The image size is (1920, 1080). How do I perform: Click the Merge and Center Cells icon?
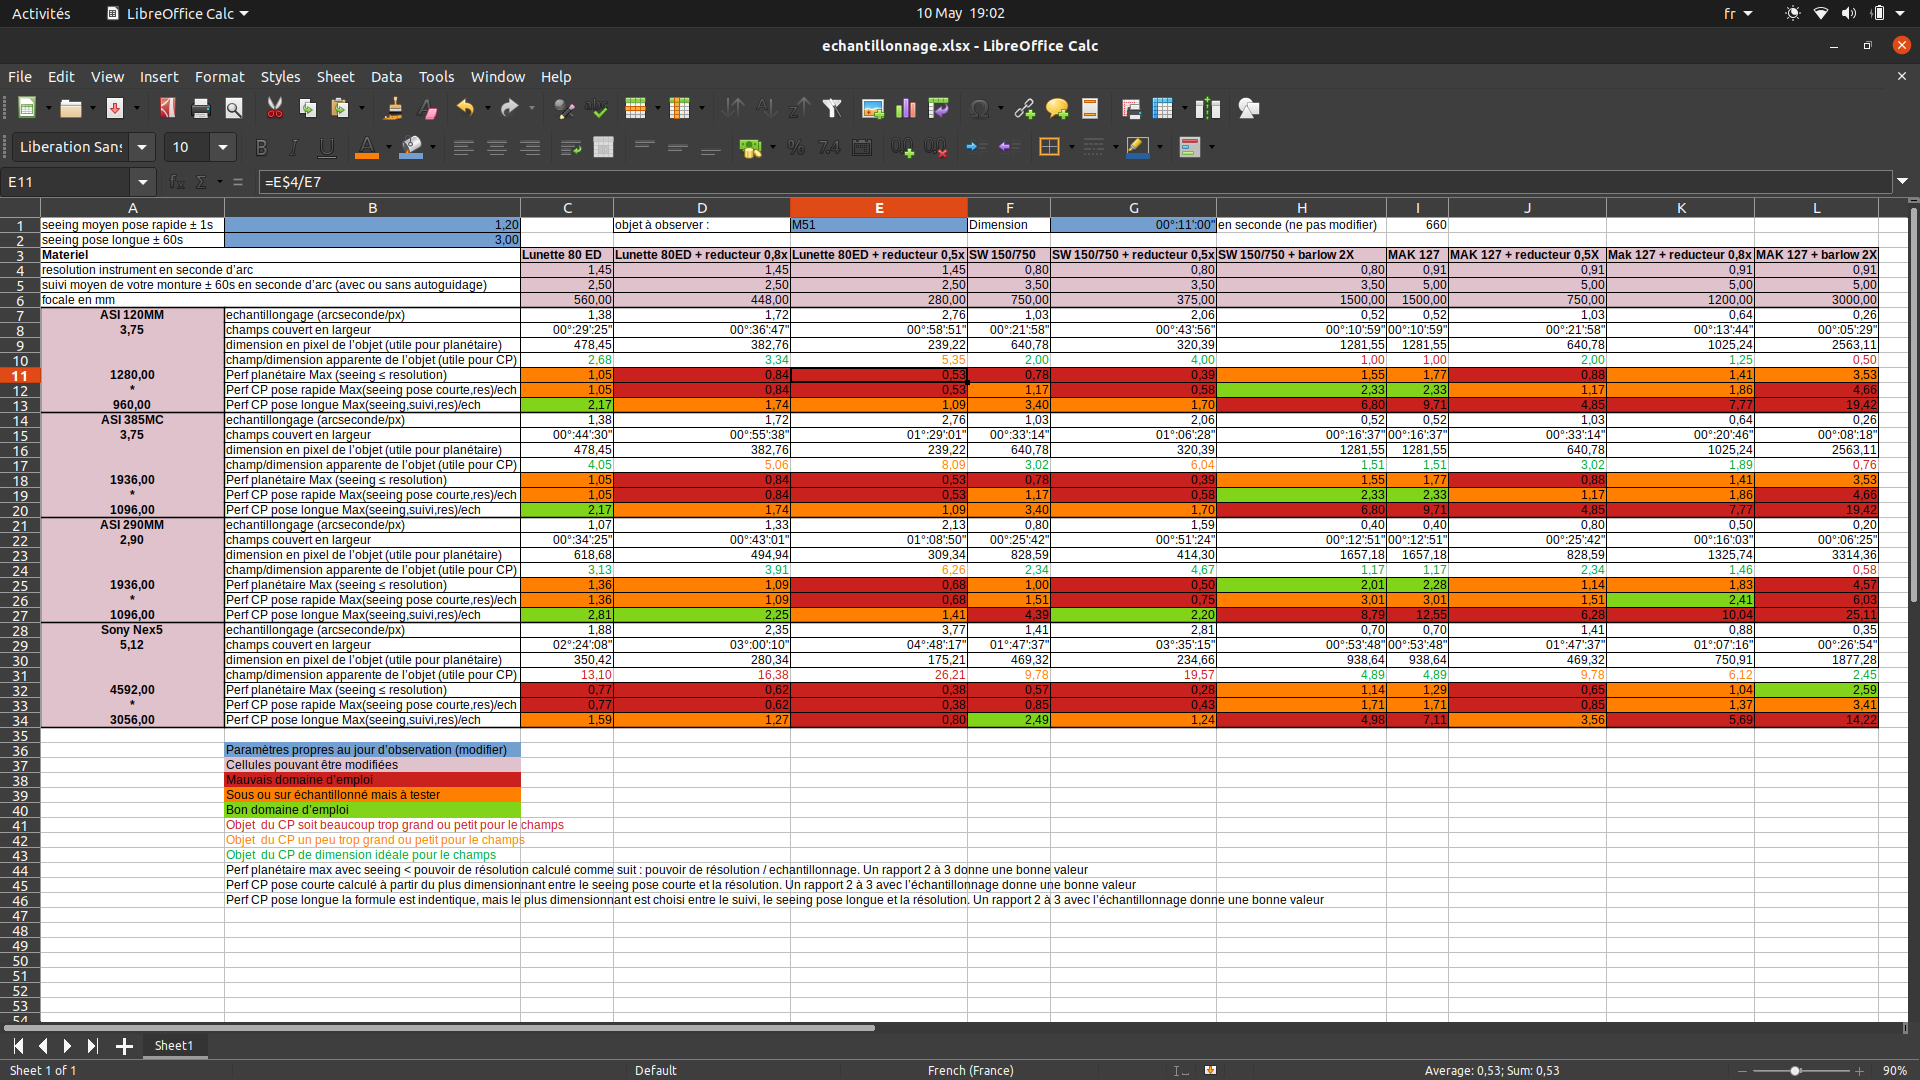pos(603,147)
